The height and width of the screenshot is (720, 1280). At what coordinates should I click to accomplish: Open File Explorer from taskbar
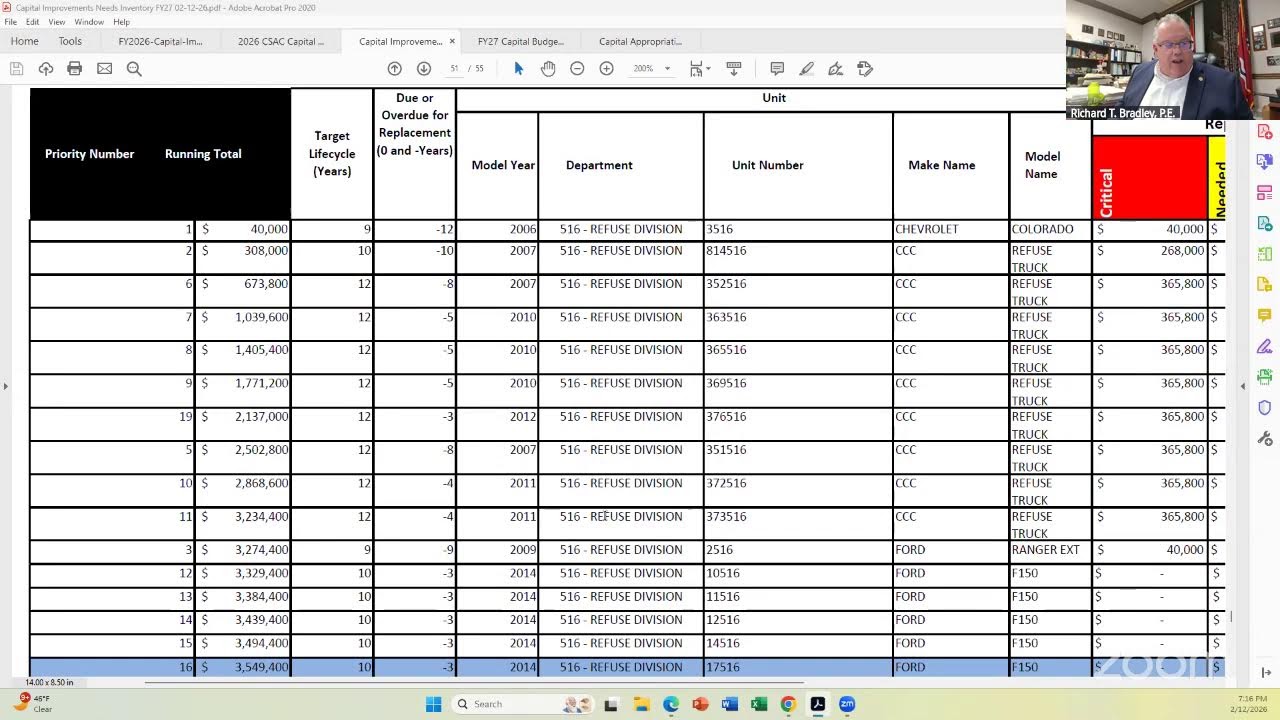pos(641,704)
